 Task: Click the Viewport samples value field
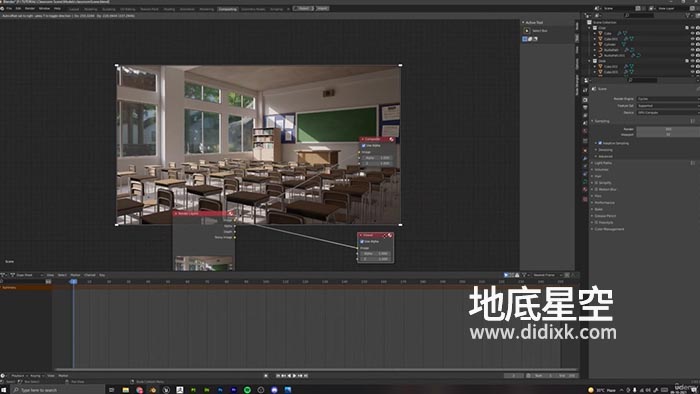[668, 134]
